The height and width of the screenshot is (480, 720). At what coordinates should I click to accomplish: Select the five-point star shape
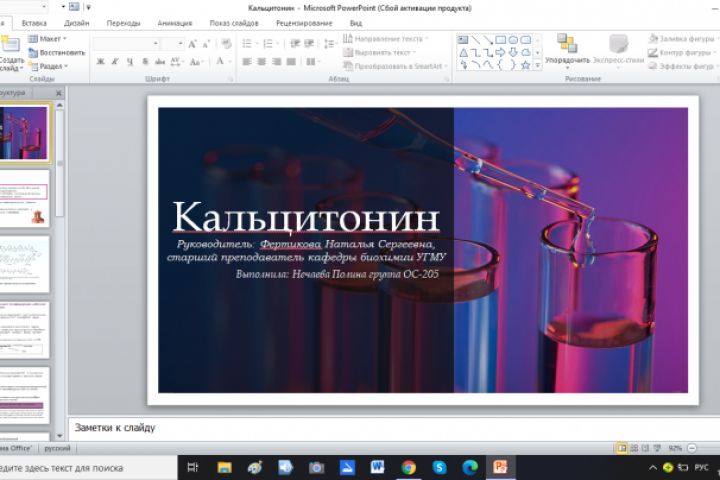[526, 65]
